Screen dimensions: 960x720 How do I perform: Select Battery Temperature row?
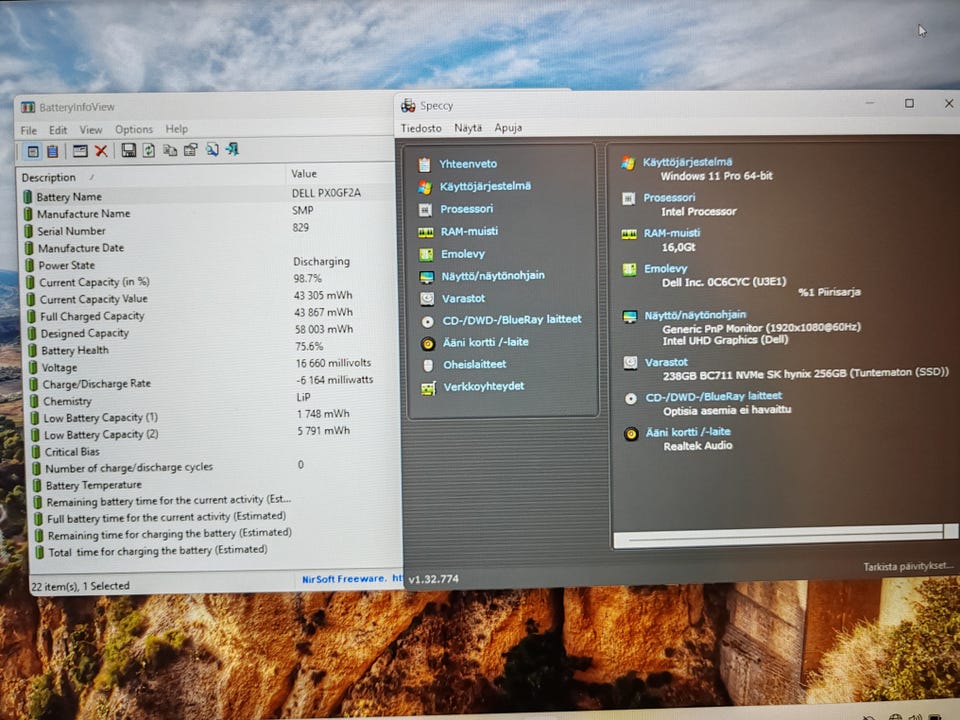tap(217, 484)
